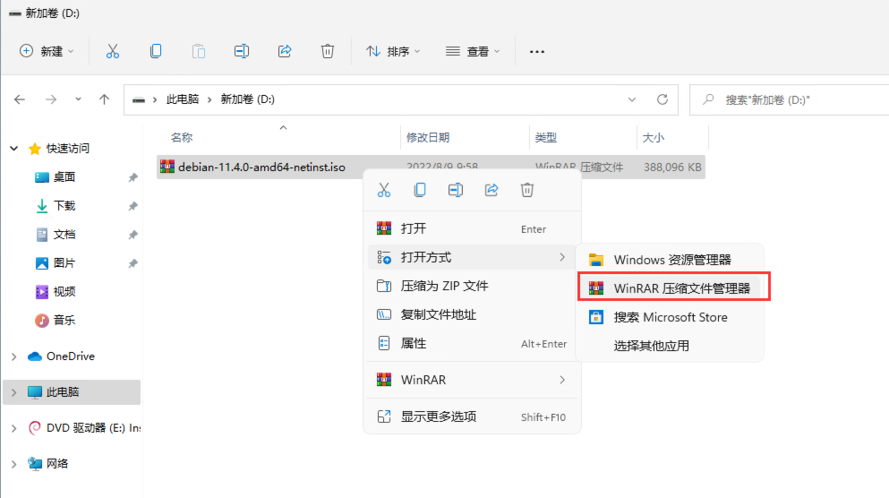Click Delete icon in the context menu
Image resolution: width=889 pixels, height=498 pixels.
527,190
